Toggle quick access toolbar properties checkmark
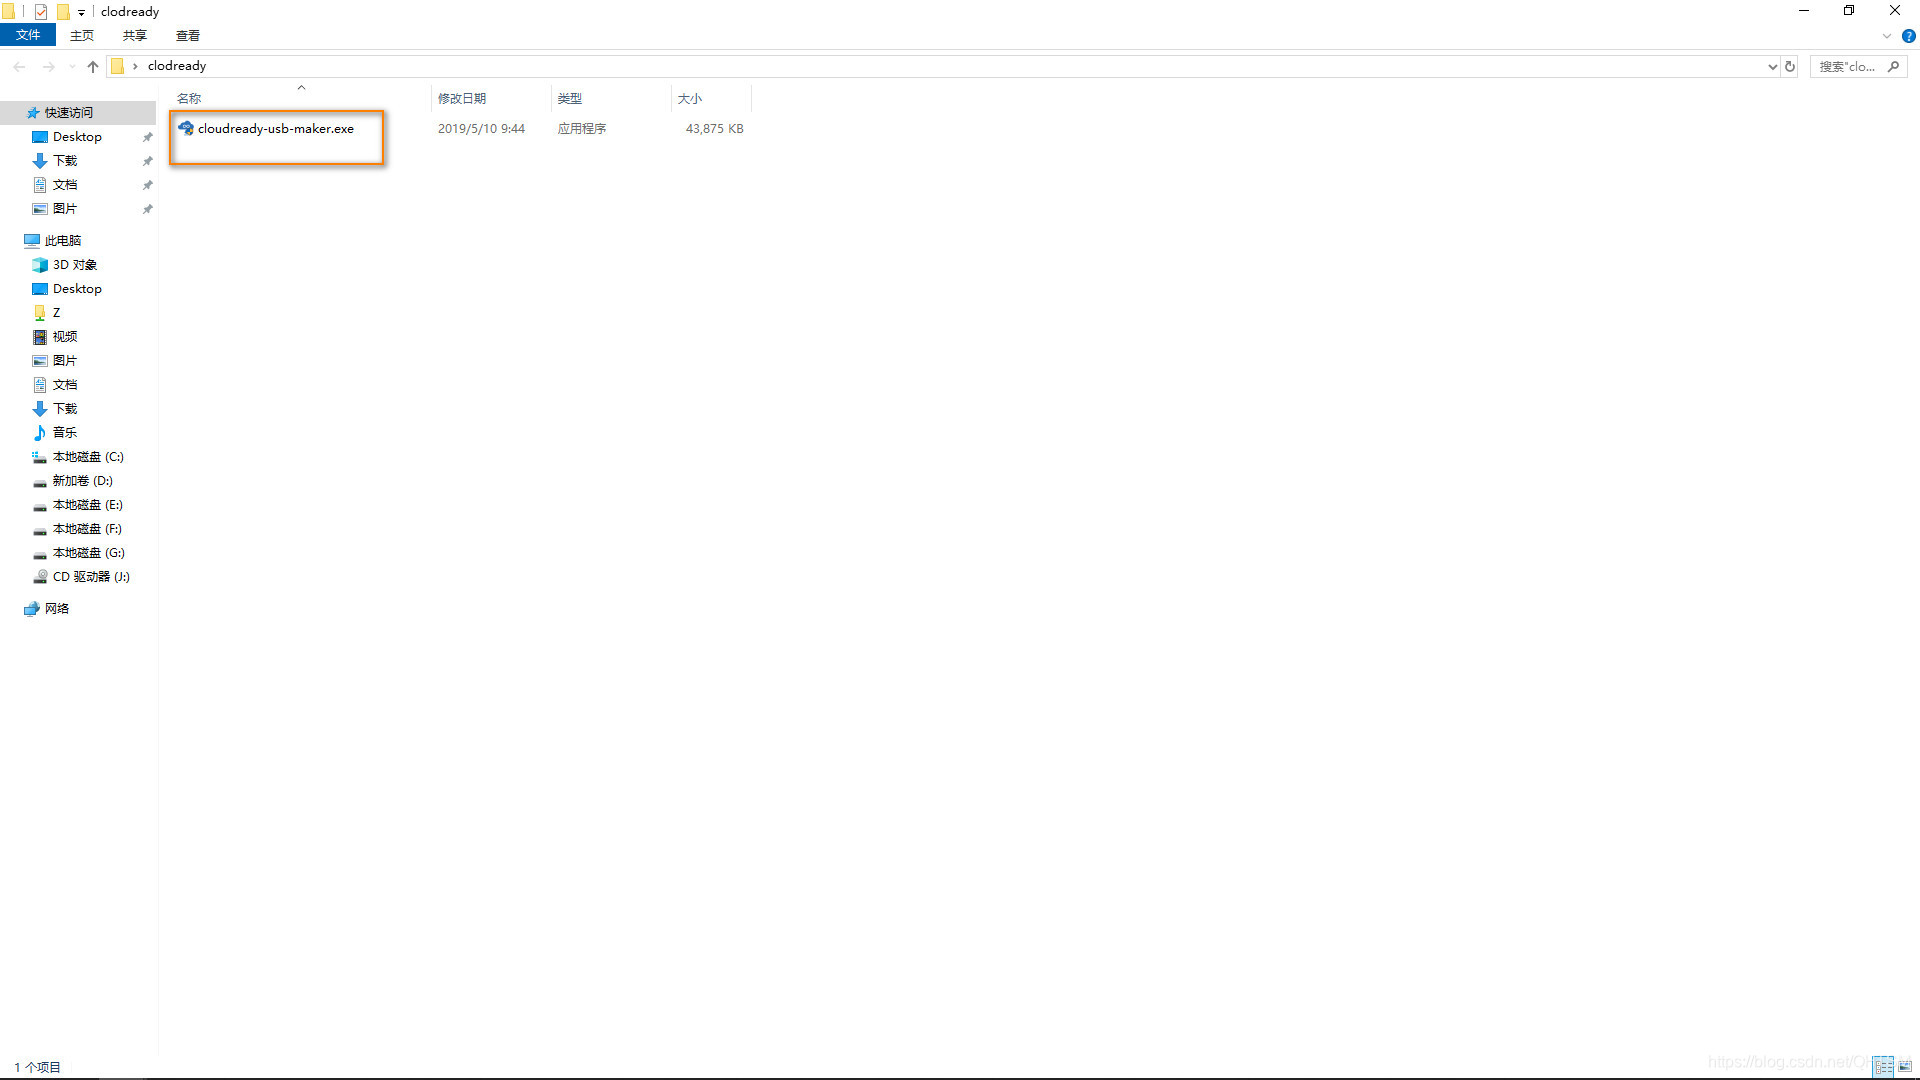Viewport: 1920px width, 1080px height. (41, 12)
